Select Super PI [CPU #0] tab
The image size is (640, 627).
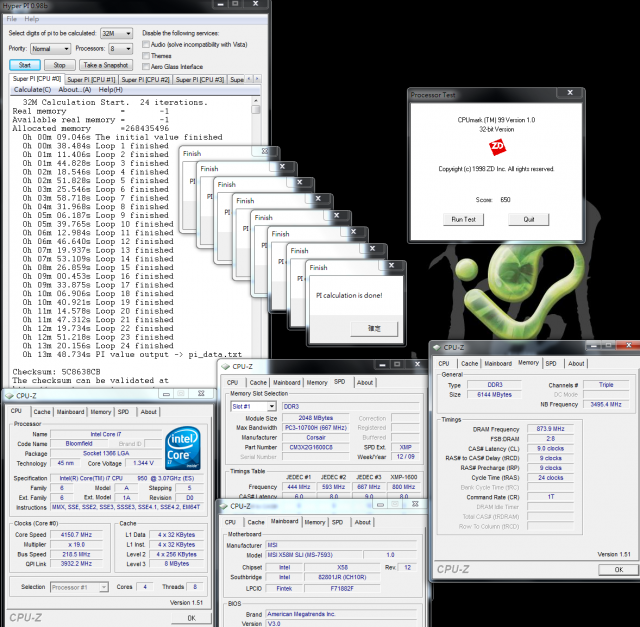pyautogui.click(x=37, y=78)
